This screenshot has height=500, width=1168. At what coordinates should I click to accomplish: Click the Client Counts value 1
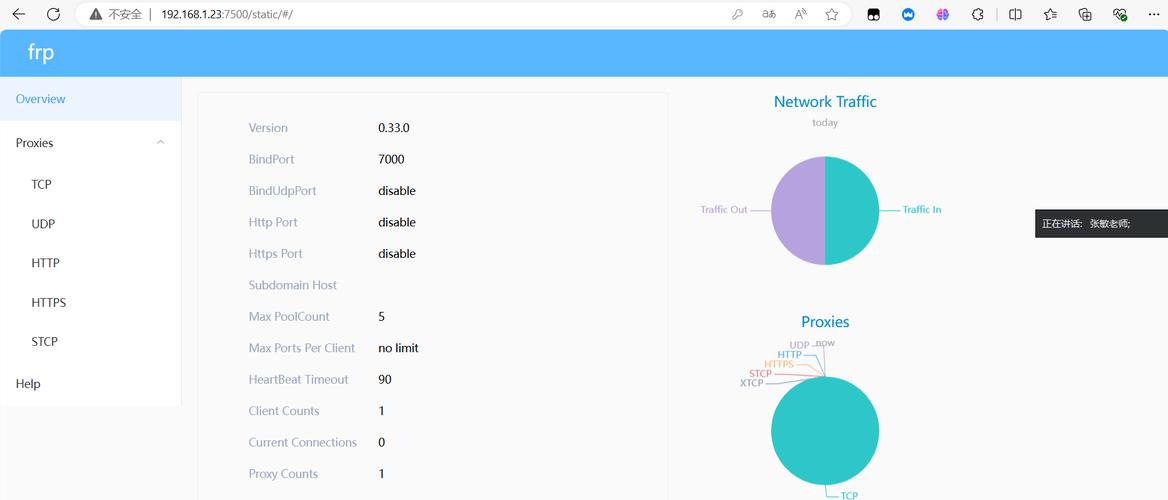coord(381,411)
